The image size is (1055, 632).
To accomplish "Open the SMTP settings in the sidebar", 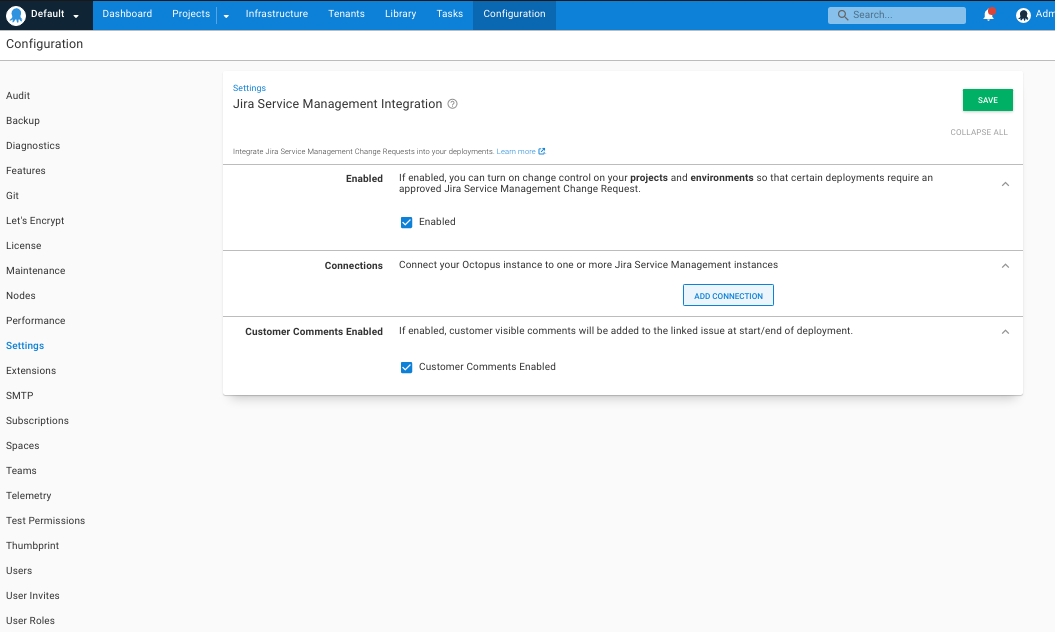I will pos(19,395).
